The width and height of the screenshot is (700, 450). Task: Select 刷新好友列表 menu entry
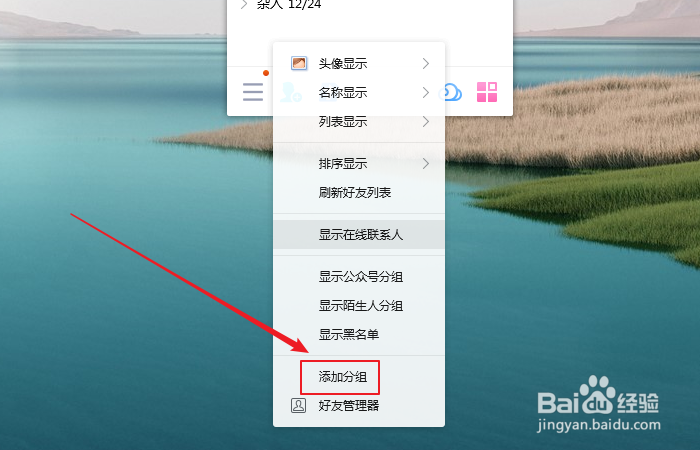coord(359,192)
